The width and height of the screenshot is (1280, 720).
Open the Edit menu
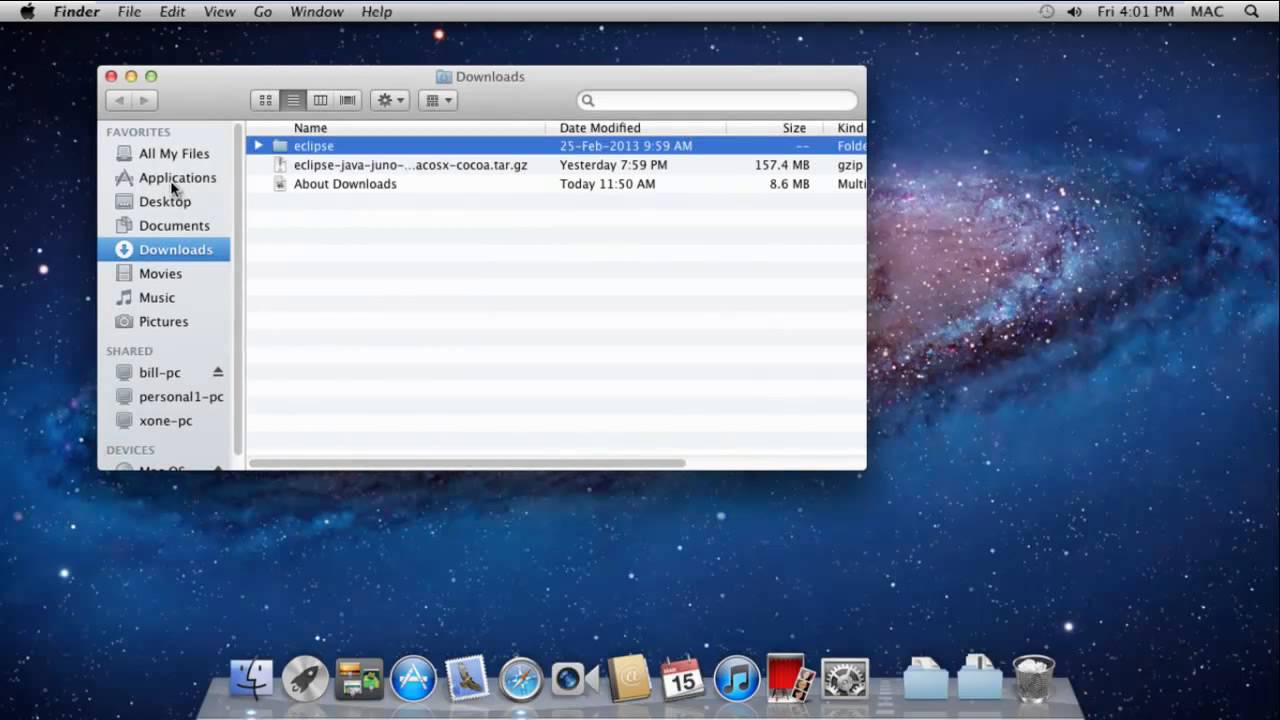pos(172,11)
